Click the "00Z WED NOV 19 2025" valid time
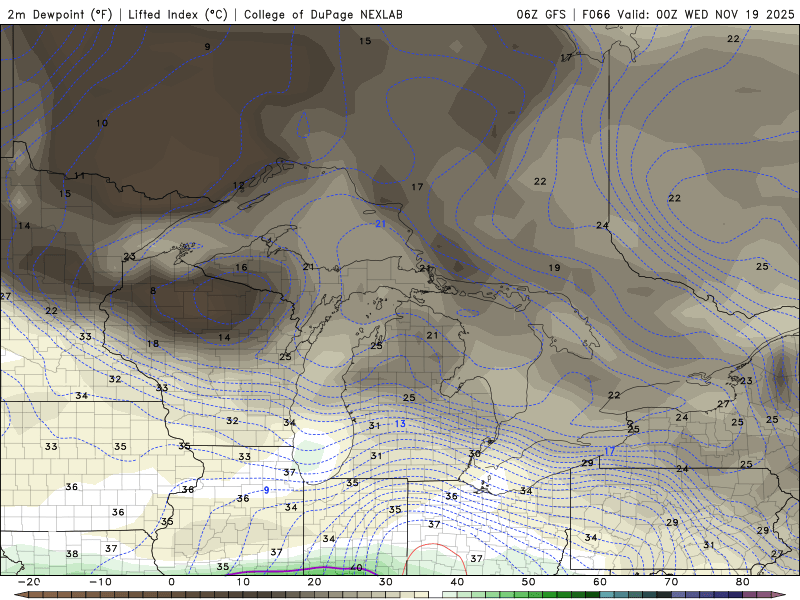This screenshot has width=800, height=600. click(x=726, y=14)
